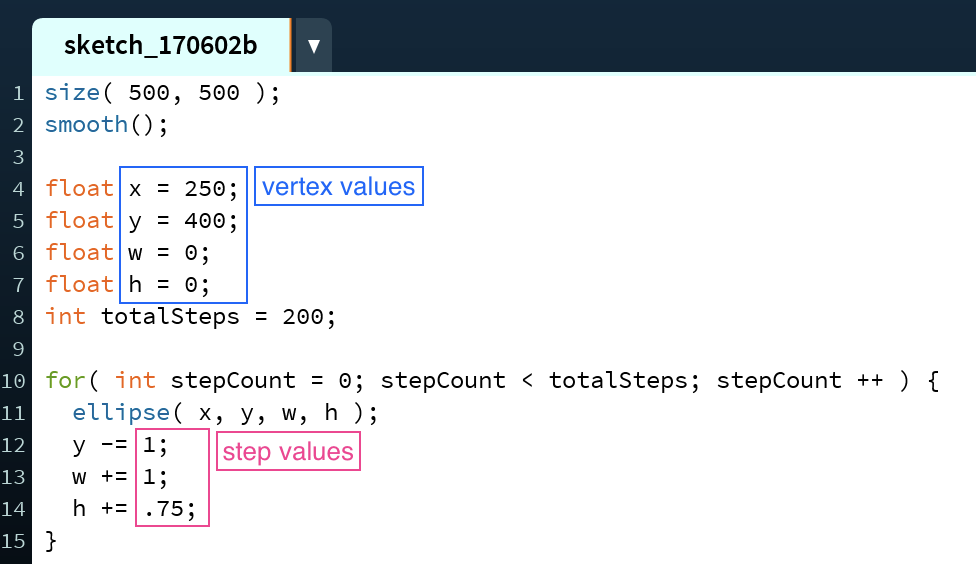This screenshot has height=564, width=976.
Task: Click the closing brace on line 15
Action: (51, 540)
